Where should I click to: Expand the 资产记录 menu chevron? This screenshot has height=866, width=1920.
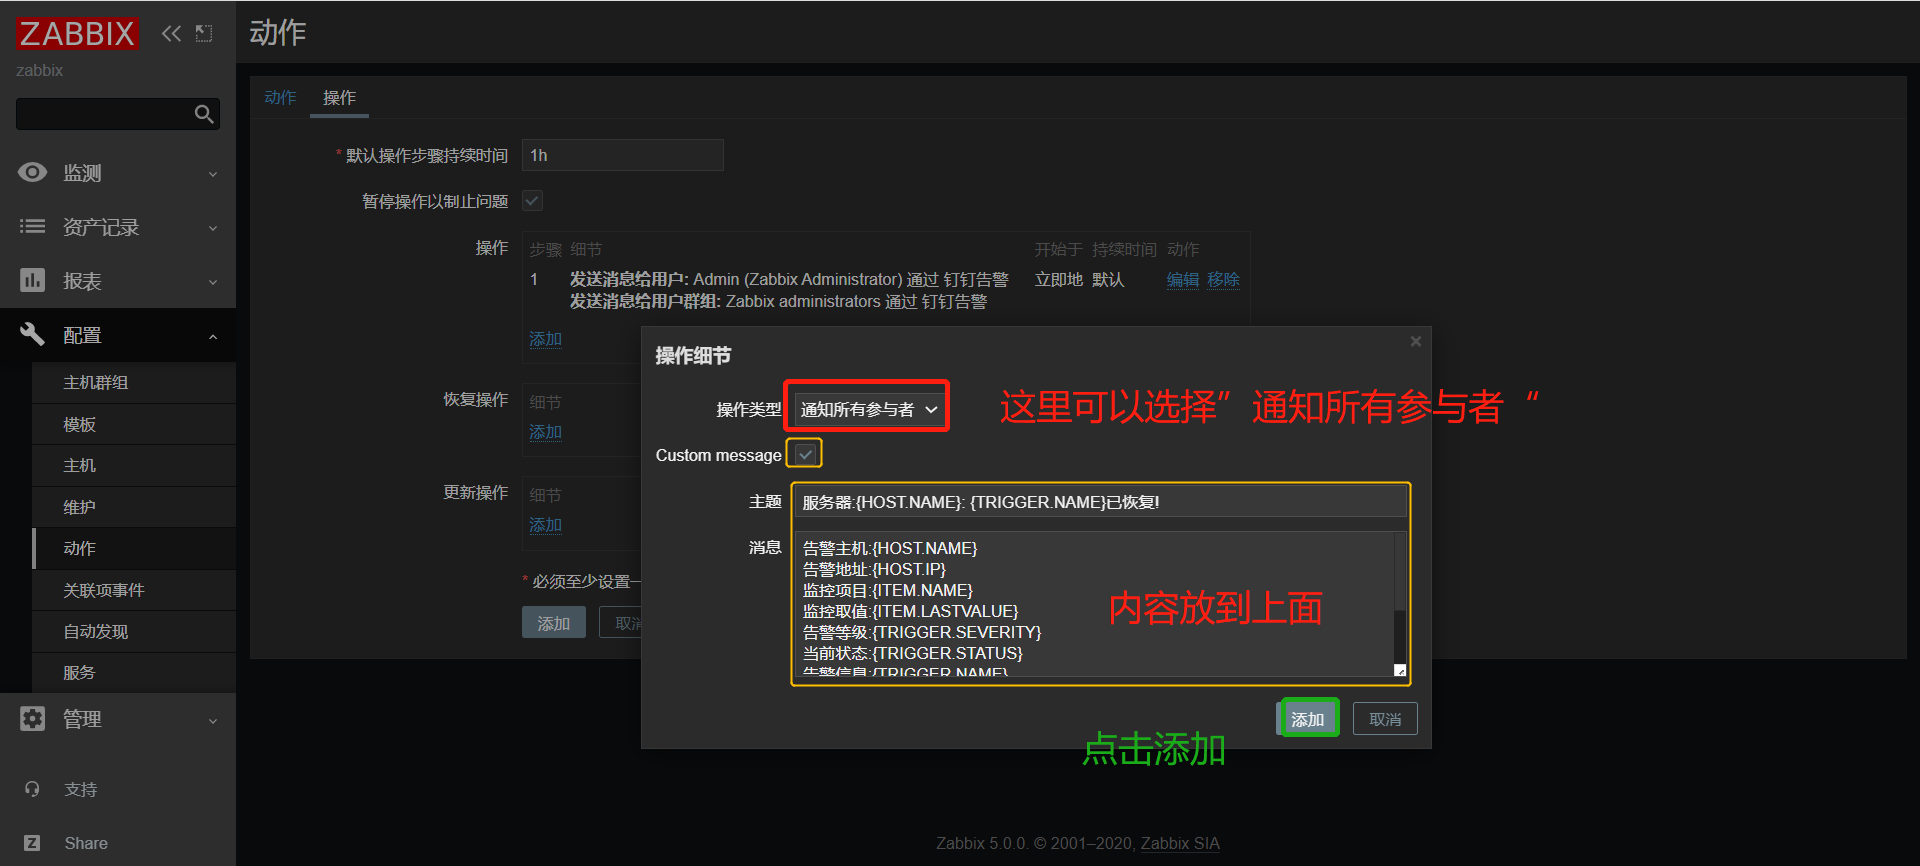tap(213, 228)
